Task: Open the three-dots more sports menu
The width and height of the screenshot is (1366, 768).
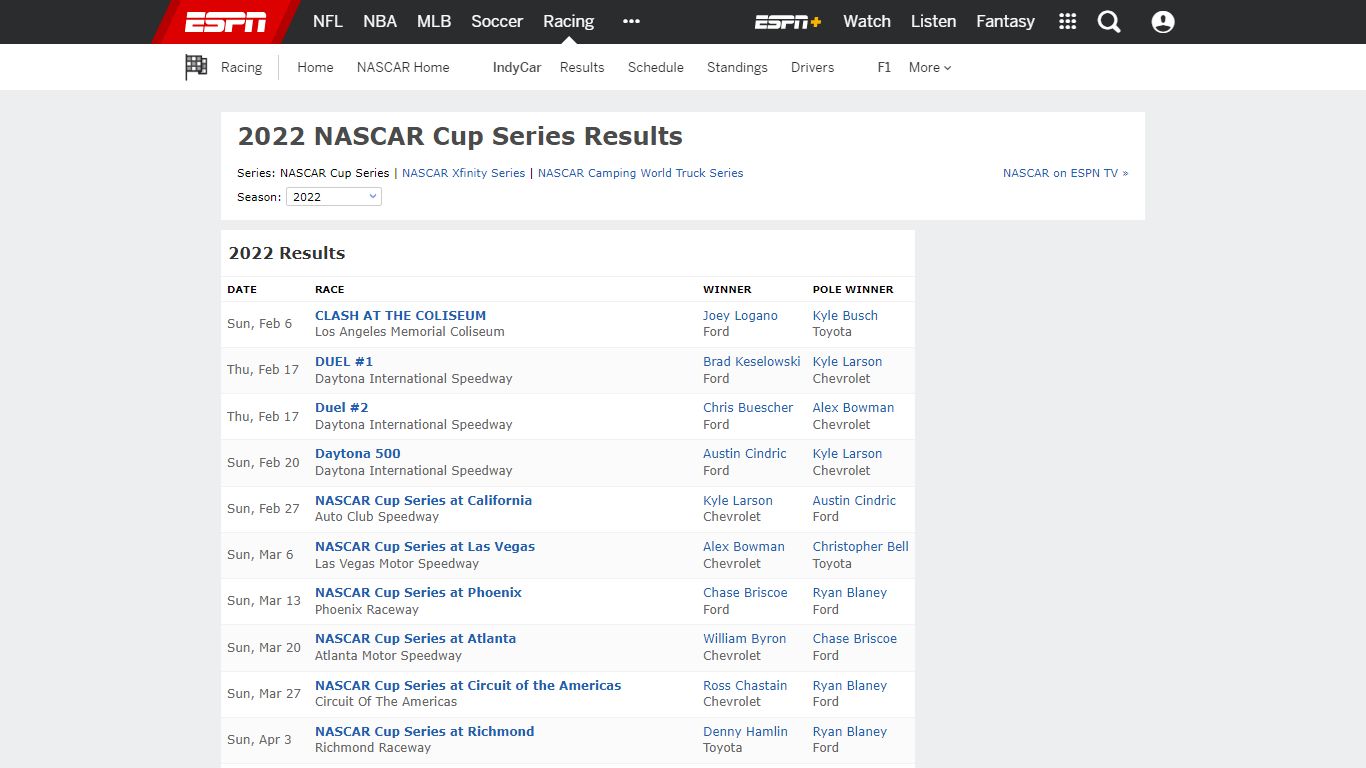Action: click(631, 21)
